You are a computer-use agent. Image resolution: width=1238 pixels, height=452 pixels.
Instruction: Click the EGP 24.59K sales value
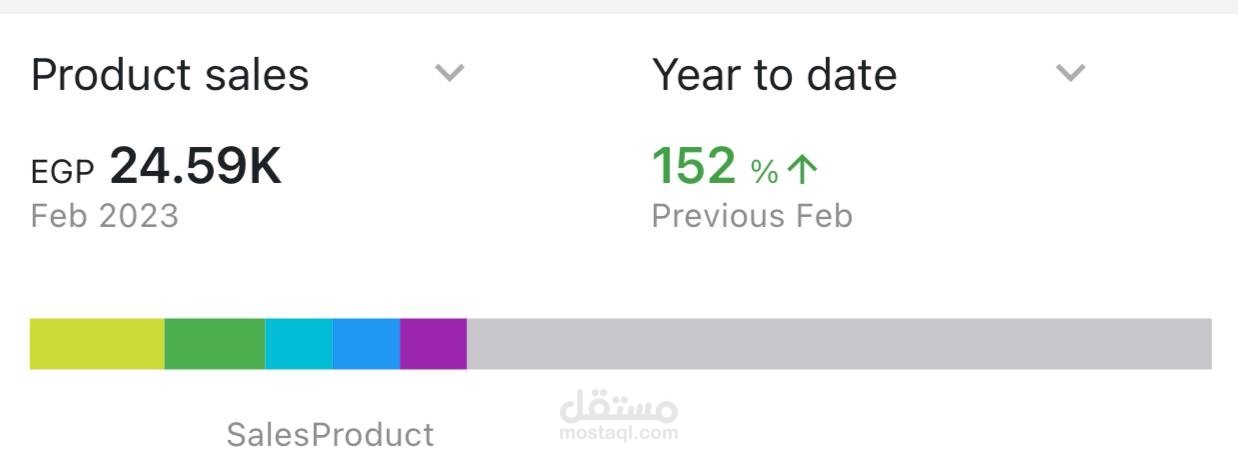[196, 166]
